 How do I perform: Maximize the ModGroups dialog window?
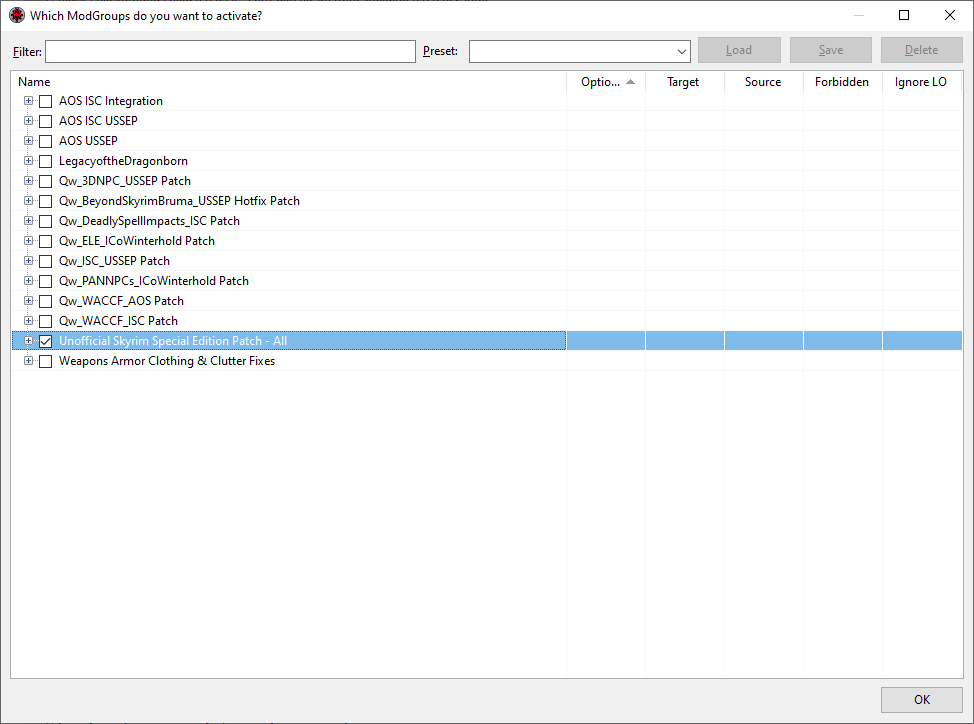(904, 15)
